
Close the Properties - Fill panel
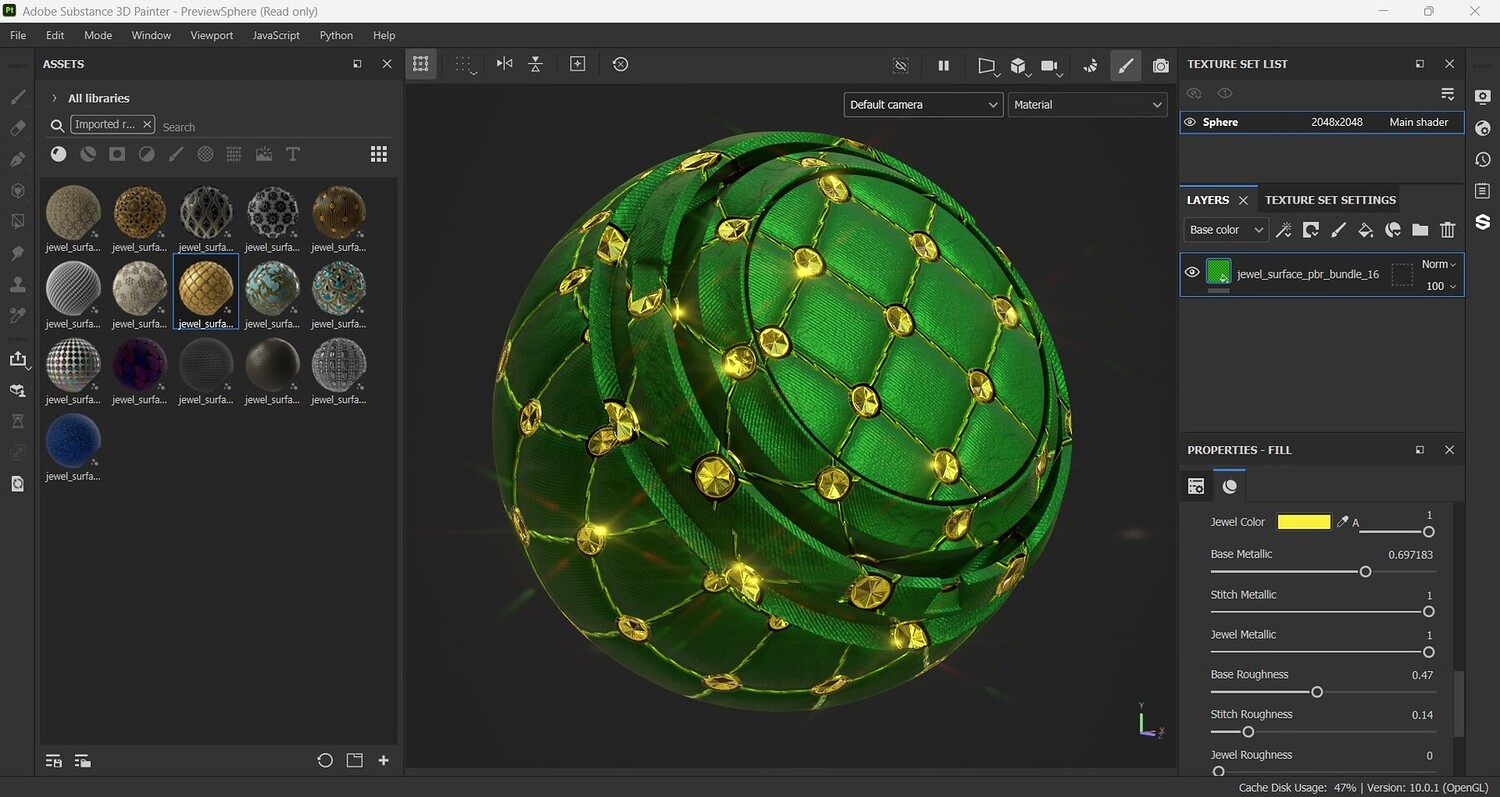point(1449,450)
